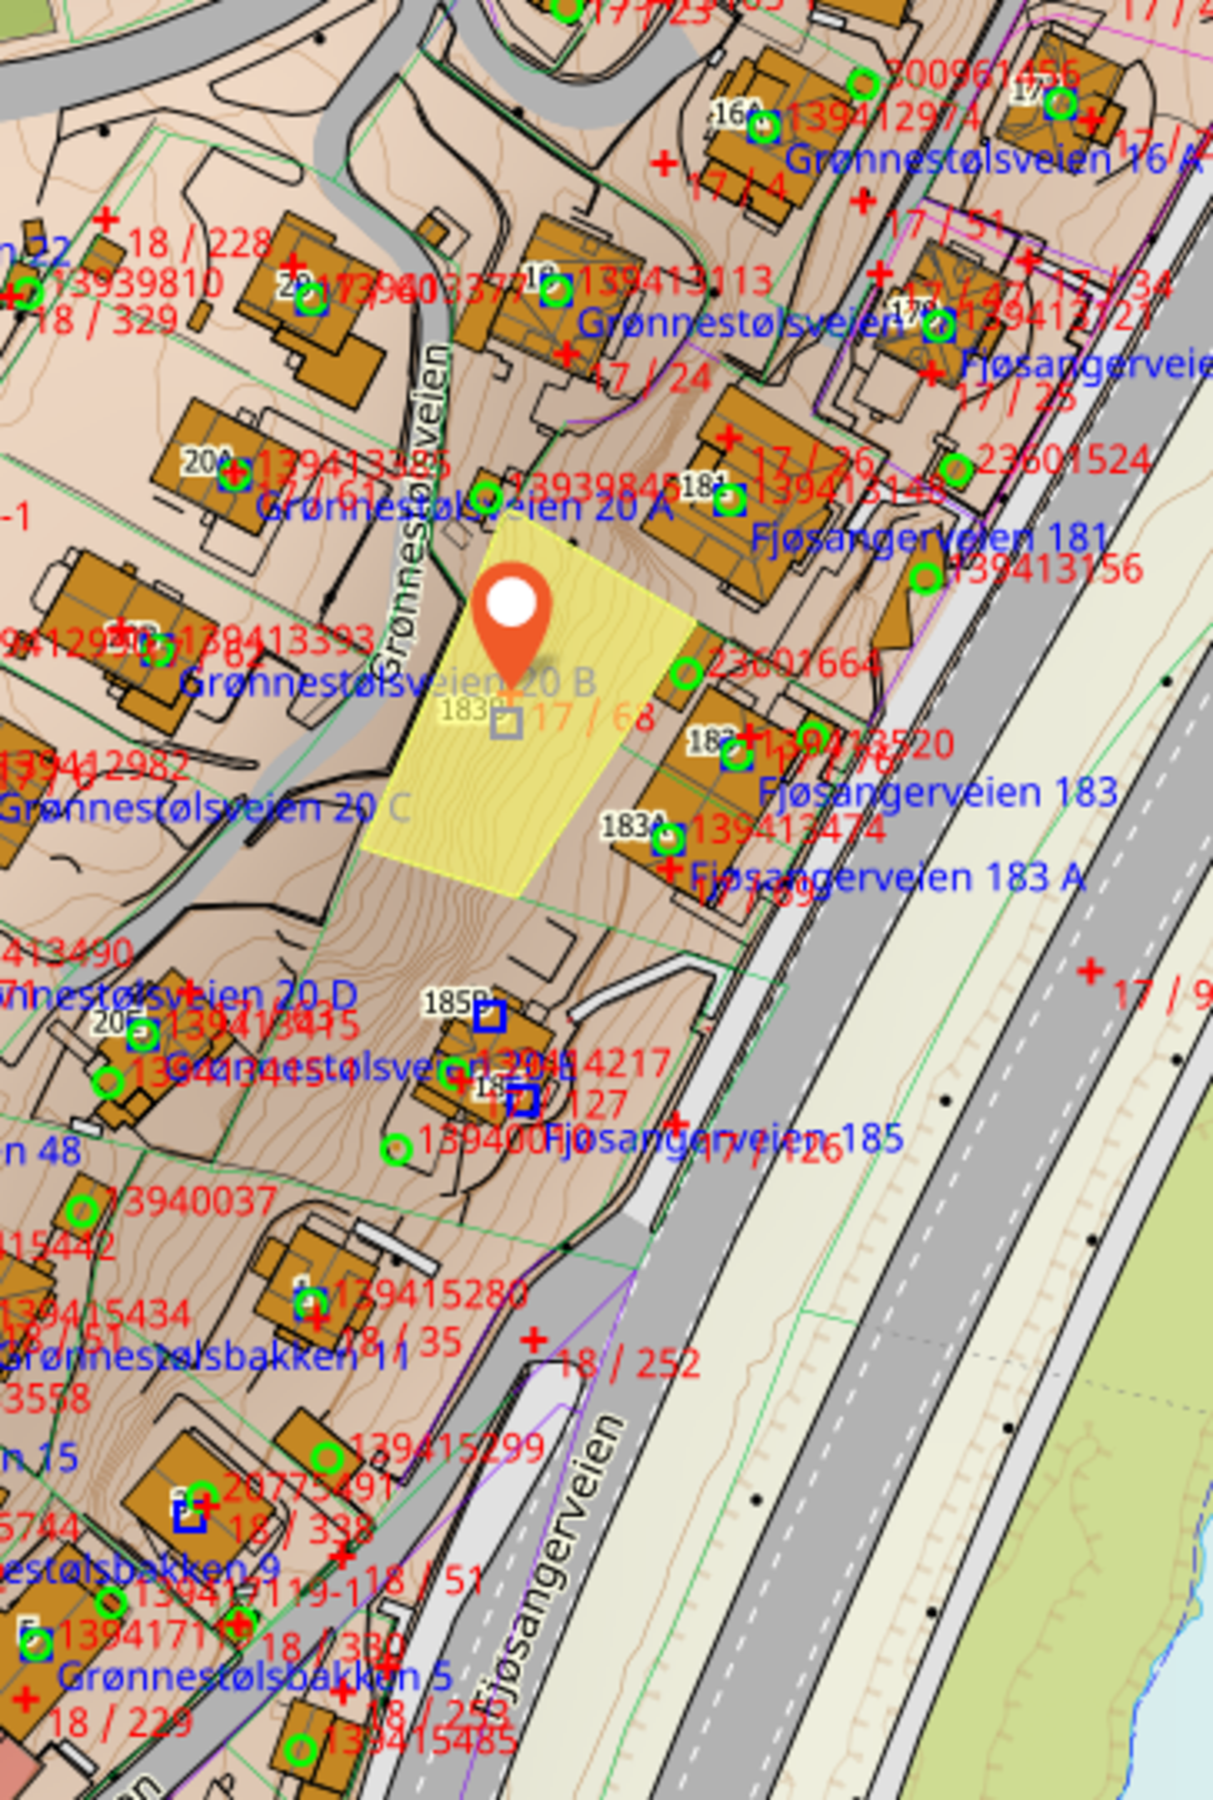This screenshot has width=1213, height=1800.
Task: Select address label Grønnestølsveien 20 A
Action: click(465, 506)
